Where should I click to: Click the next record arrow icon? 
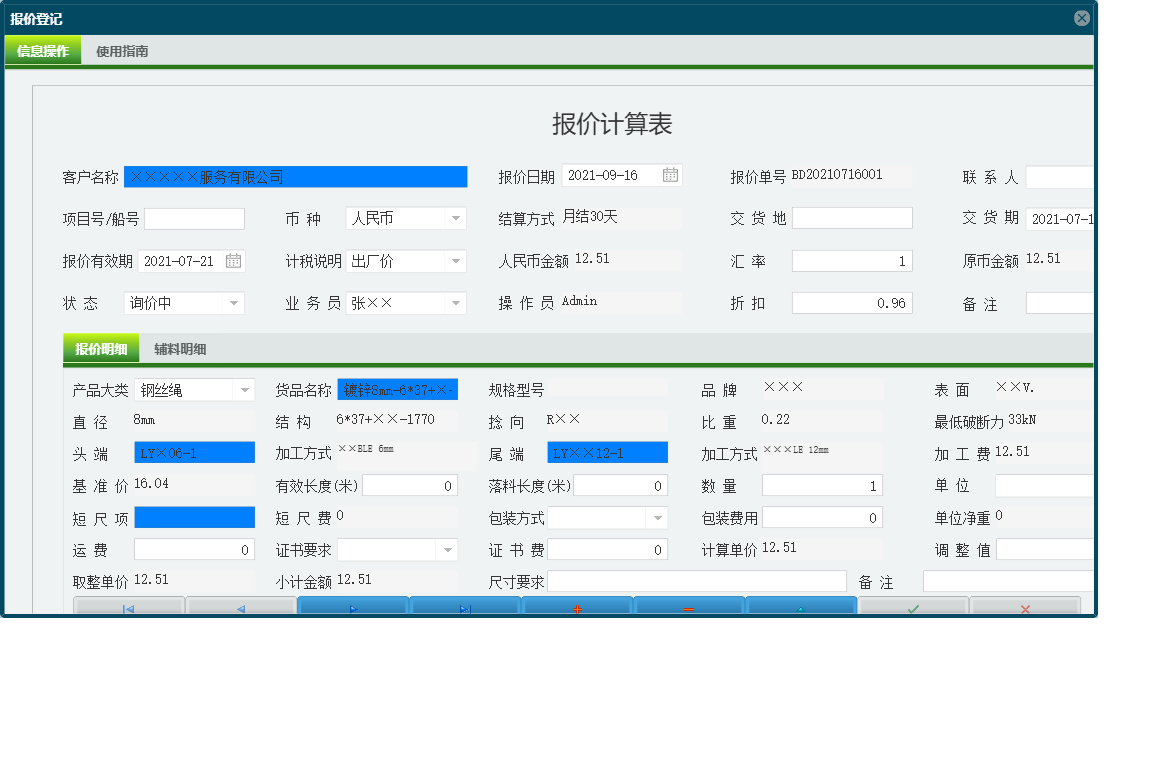tap(352, 606)
